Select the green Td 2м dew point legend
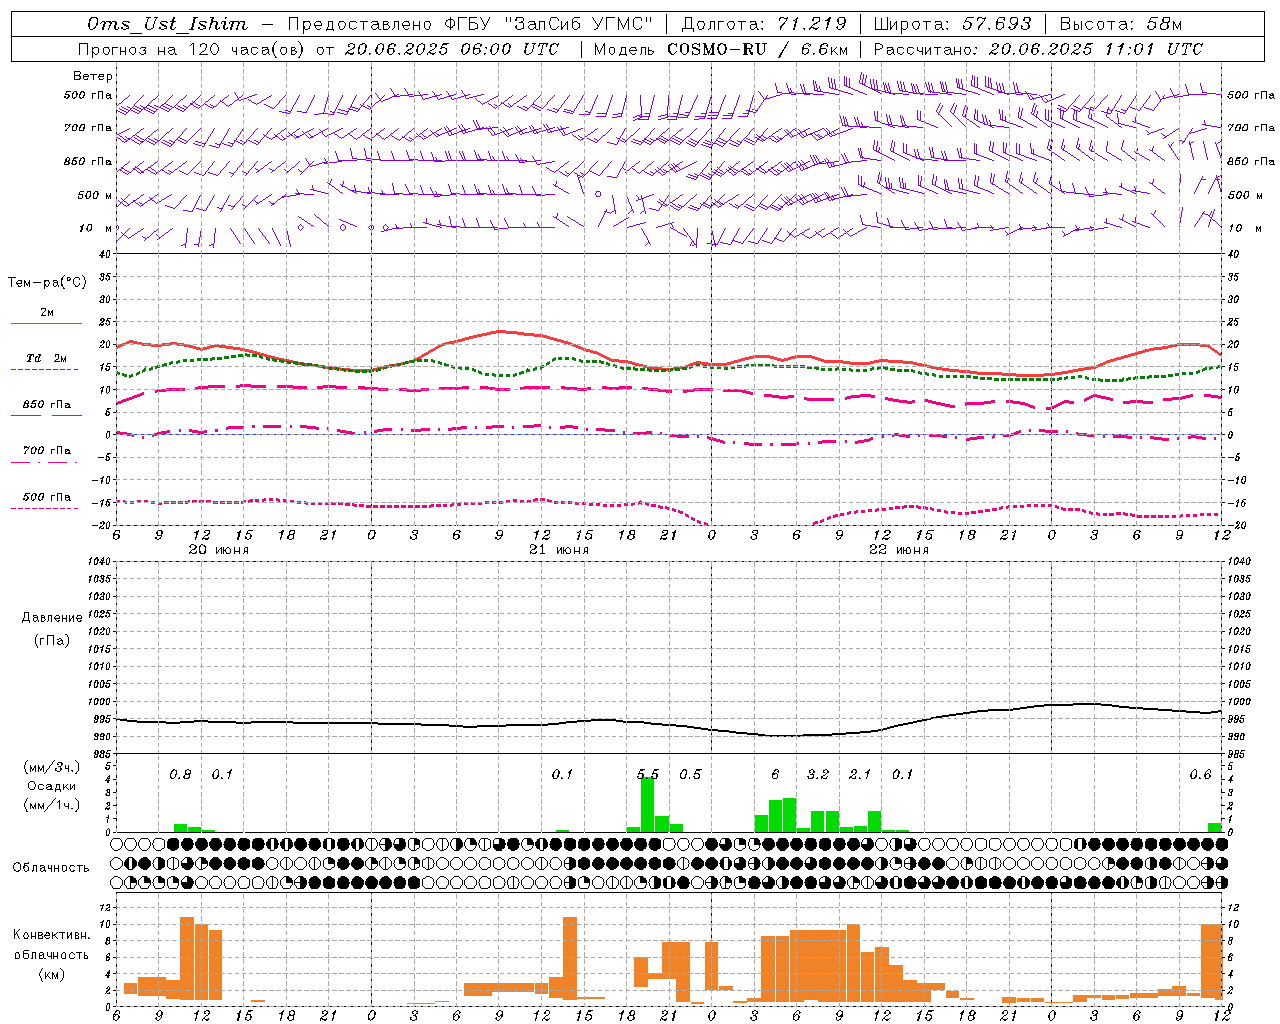 tap(46, 362)
